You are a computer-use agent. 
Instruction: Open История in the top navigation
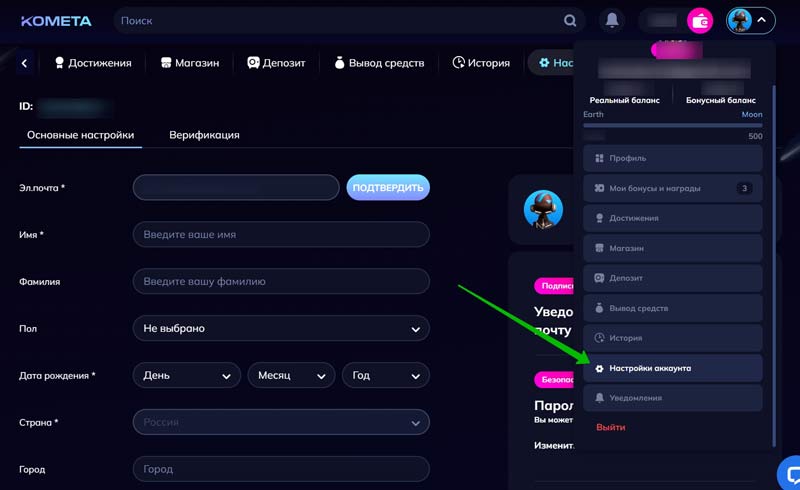(481, 63)
